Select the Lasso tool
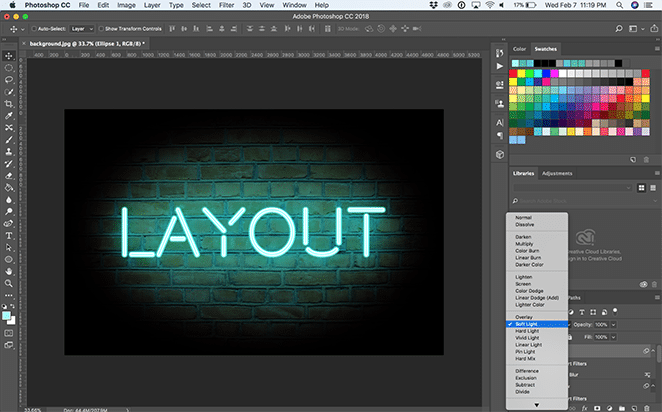 click(x=8, y=79)
